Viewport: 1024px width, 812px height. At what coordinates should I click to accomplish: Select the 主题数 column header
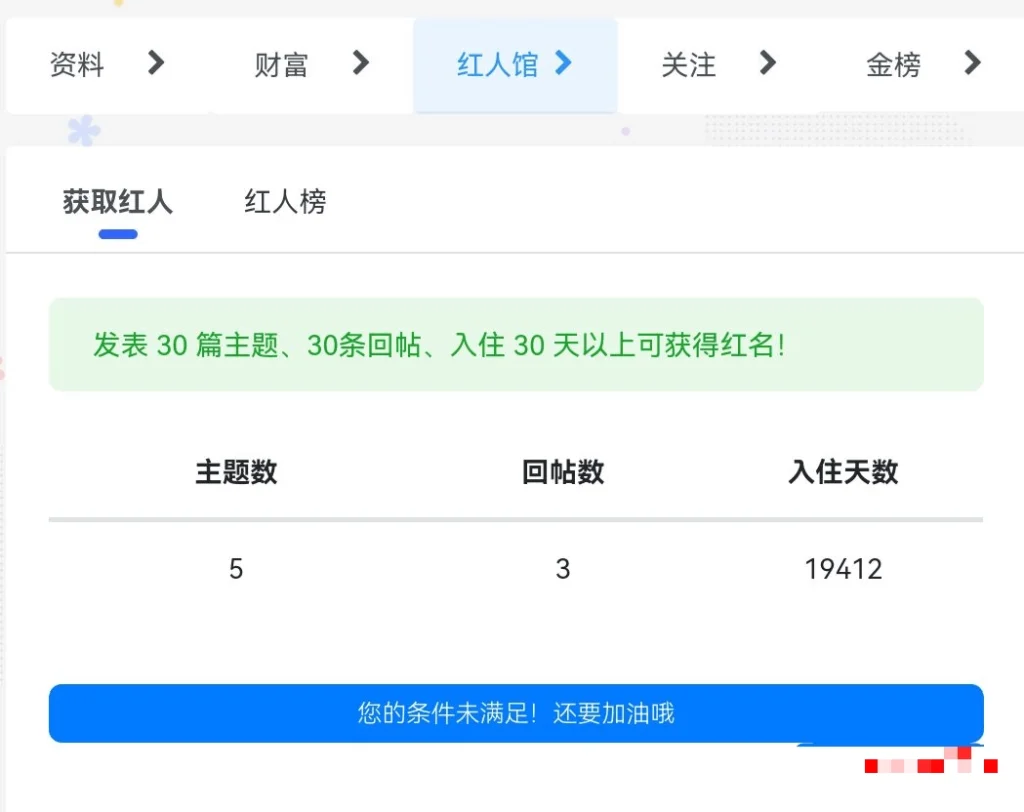(236, 472)
